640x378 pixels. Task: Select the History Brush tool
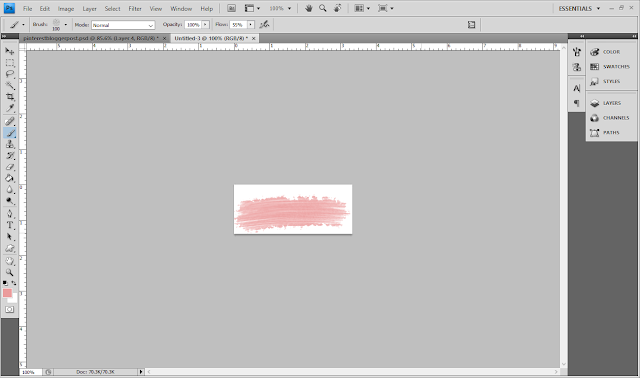[x=10, y=156]
